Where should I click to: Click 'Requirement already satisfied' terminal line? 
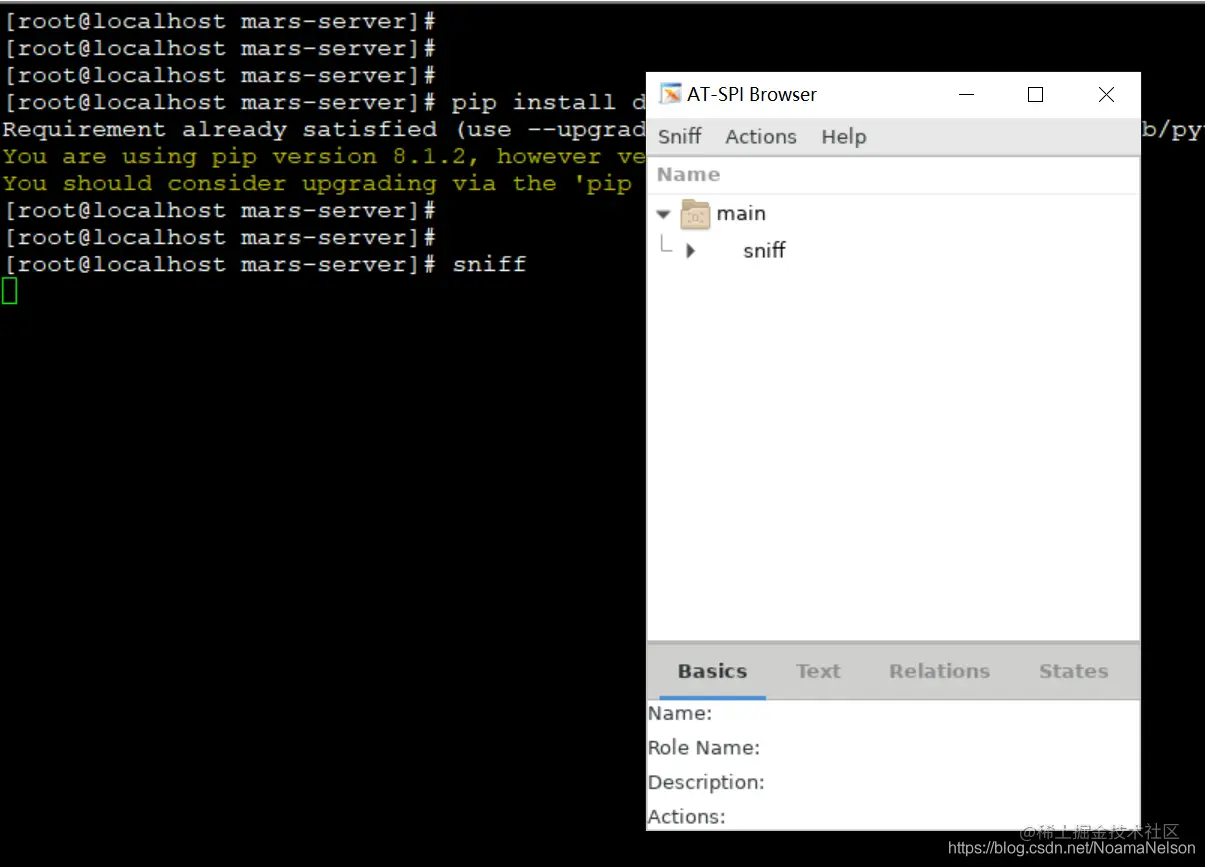point(325,129)
